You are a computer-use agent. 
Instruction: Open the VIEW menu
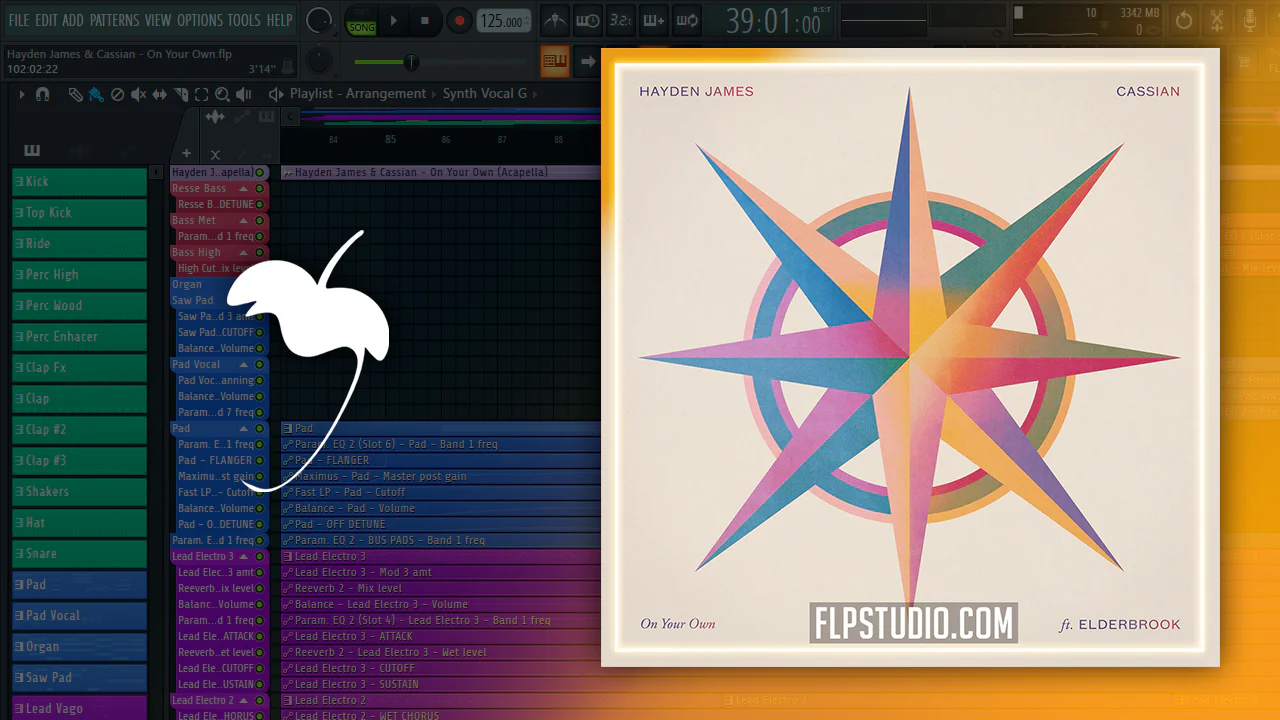[158, 20]
